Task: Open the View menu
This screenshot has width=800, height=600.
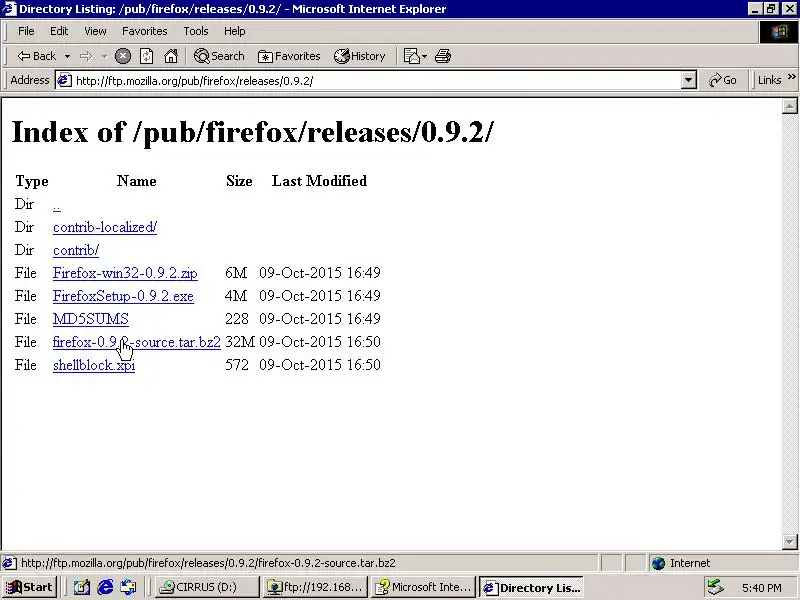Action: 95,31
